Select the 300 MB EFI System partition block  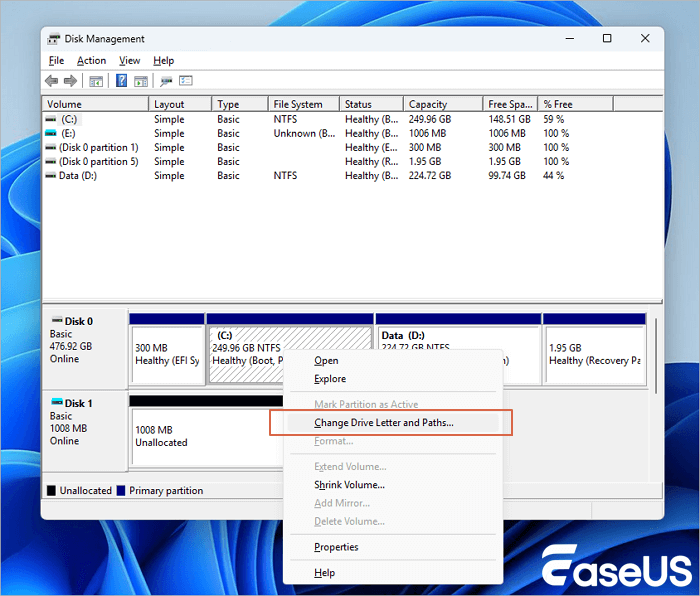point(166,353)
